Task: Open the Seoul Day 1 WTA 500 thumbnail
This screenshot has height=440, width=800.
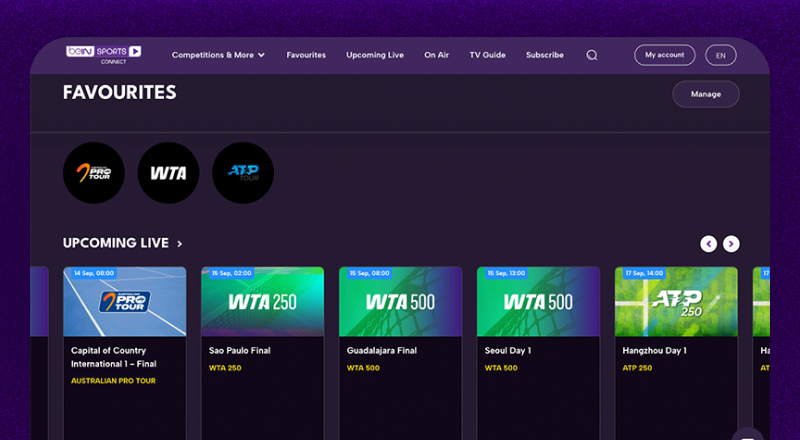Action: [x=538, y=302]
